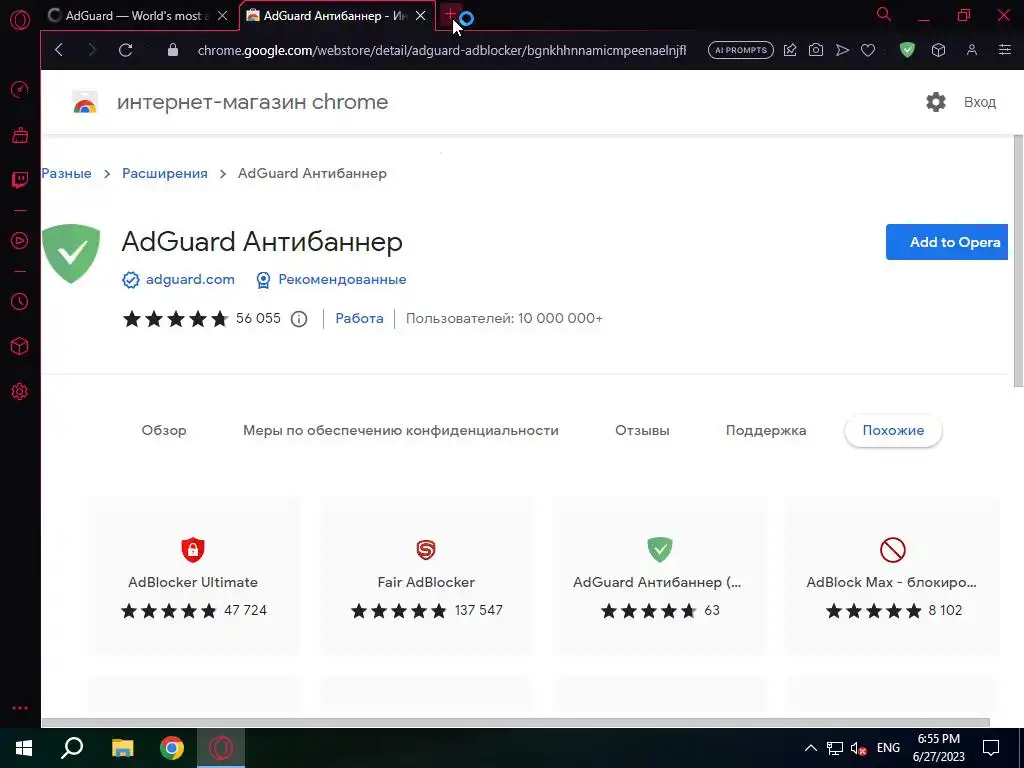
Task: Launch Google Chrome from taskbar
Action: [172, 748]
